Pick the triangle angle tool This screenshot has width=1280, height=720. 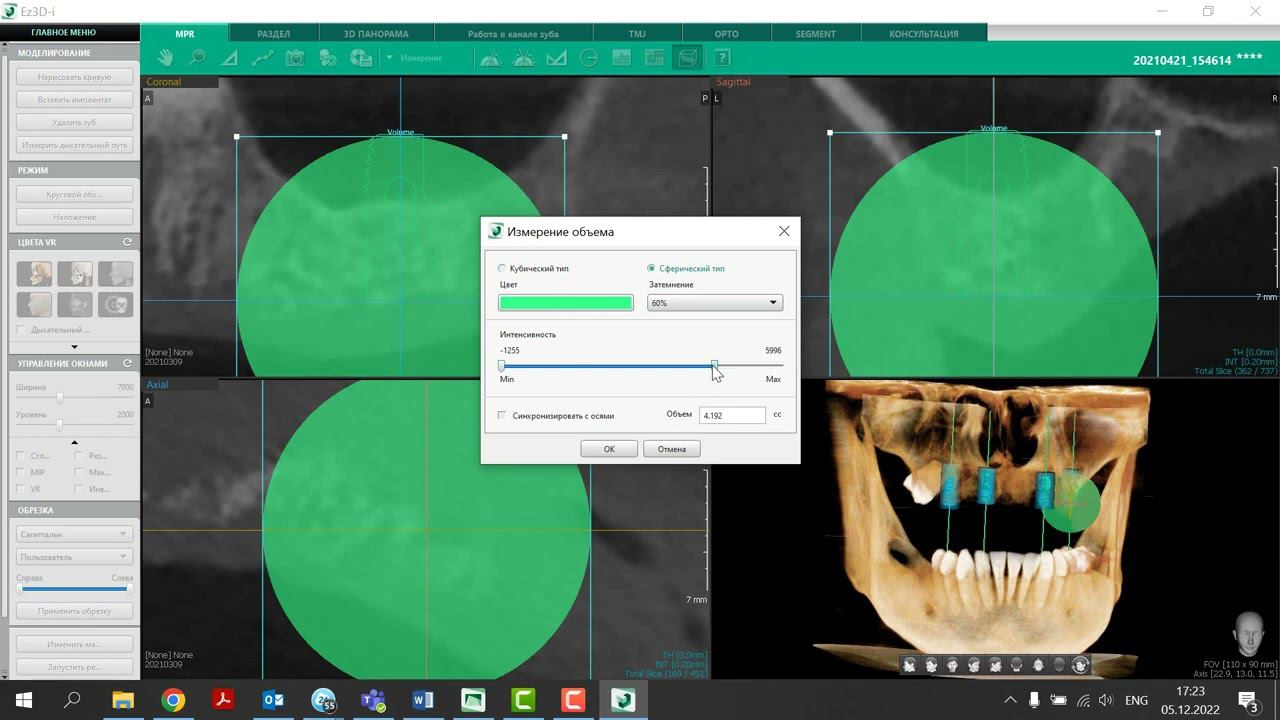[230, 58]
